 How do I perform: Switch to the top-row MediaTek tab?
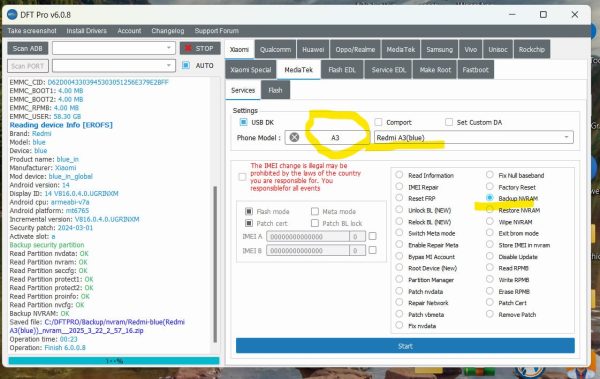click(x=401, y=49)
